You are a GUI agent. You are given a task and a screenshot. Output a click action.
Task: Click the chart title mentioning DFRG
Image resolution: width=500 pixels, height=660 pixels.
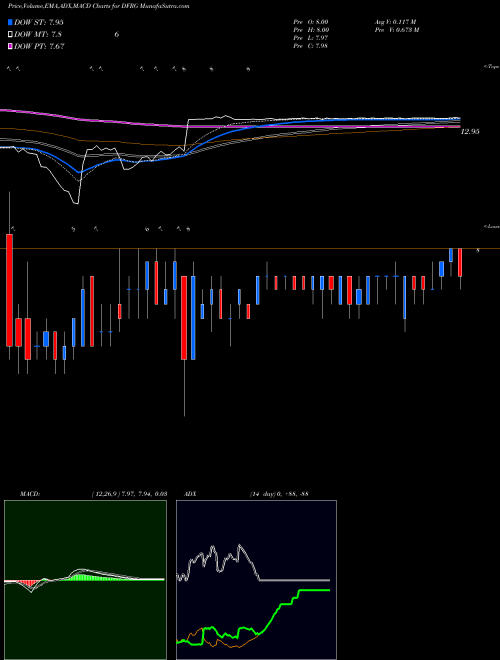point(98,6)
